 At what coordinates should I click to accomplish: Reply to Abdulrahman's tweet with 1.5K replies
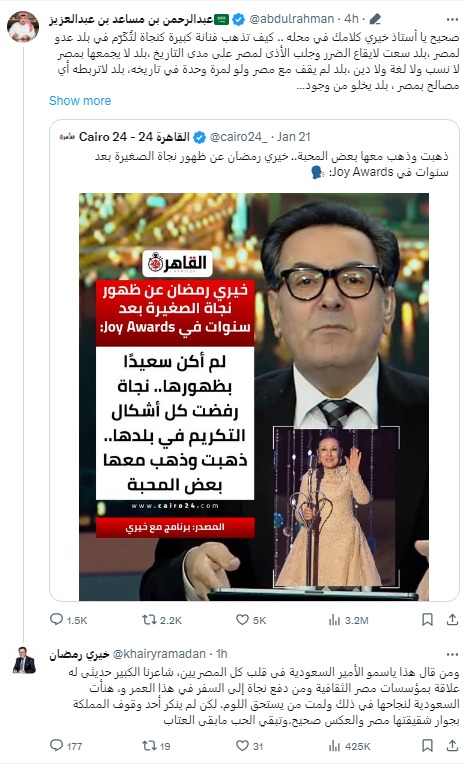68,620
